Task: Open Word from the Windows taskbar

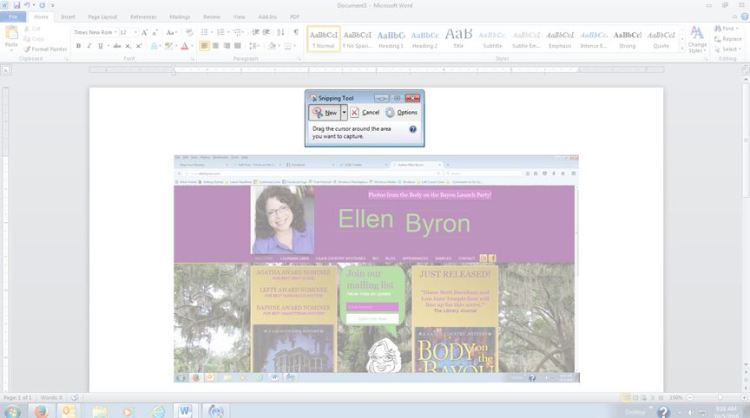Action: pos(186,410)
